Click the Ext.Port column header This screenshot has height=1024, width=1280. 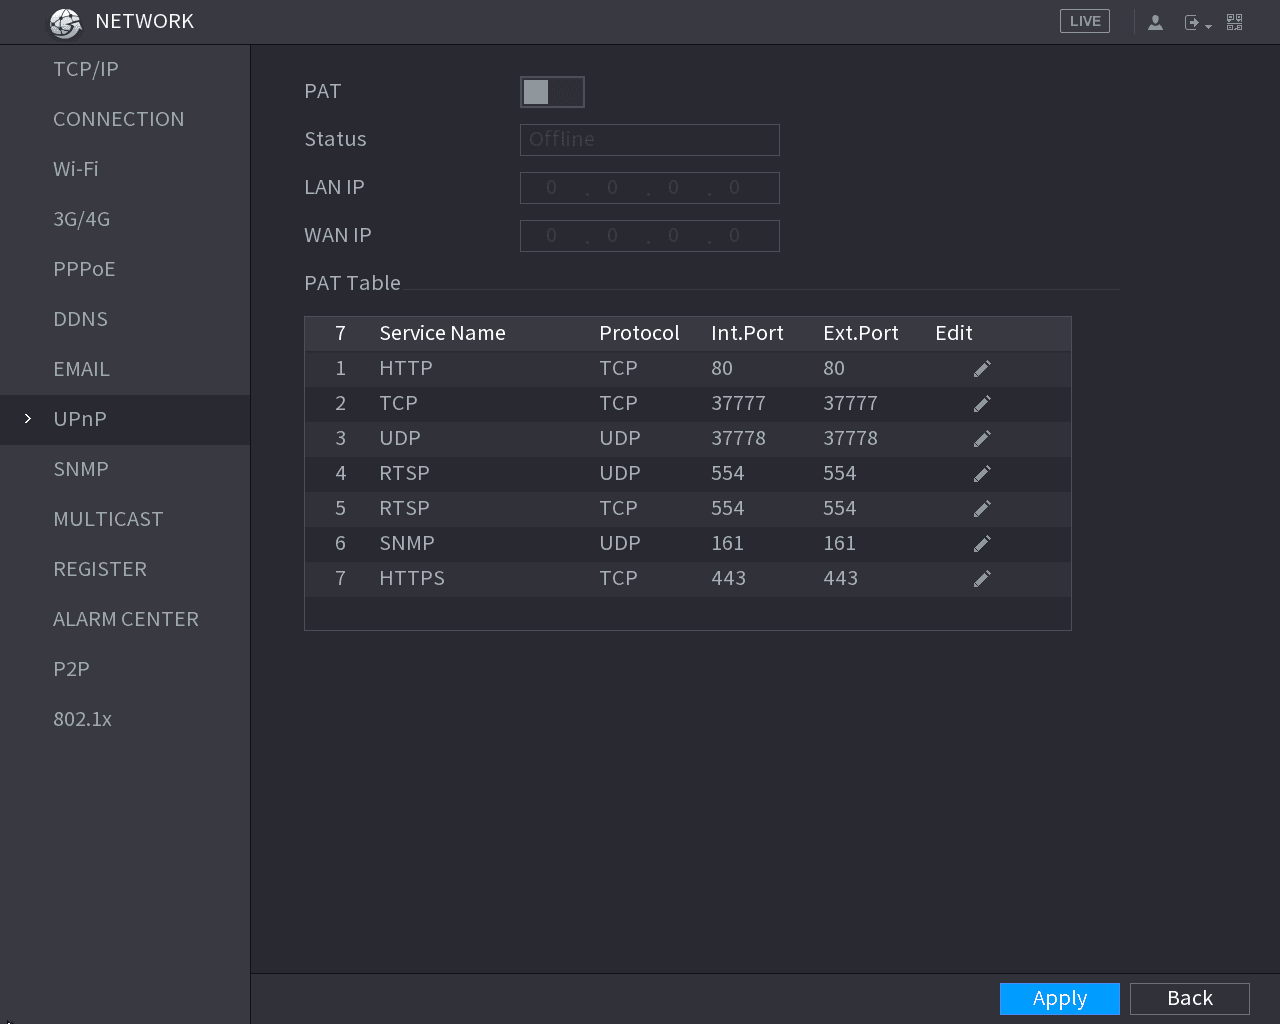[860, 334]
